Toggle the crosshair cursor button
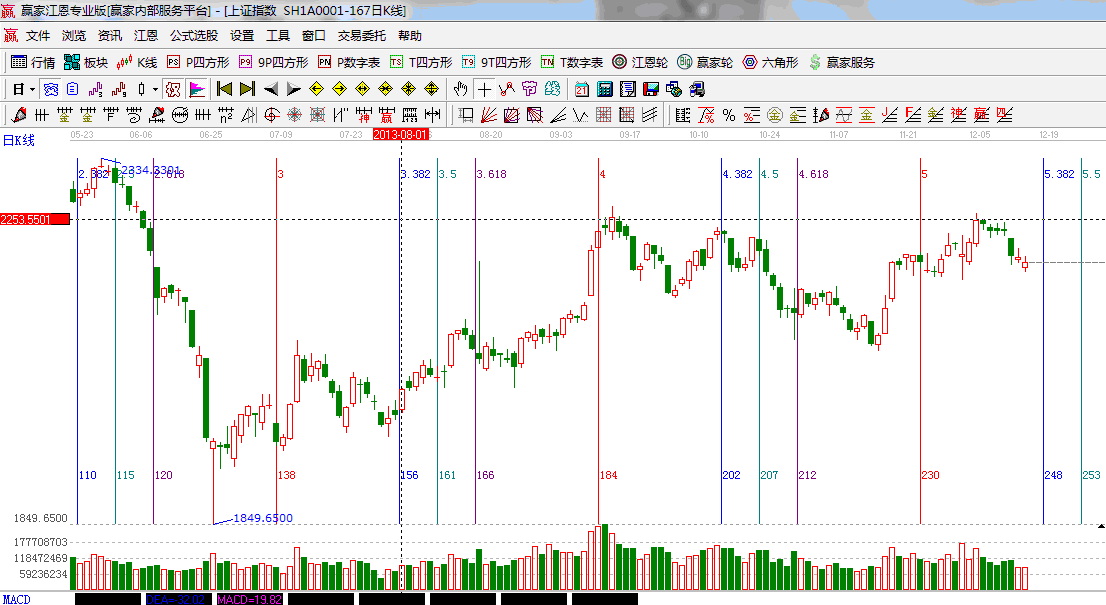Screen dimensions: 1106x605 click(484, 89)
